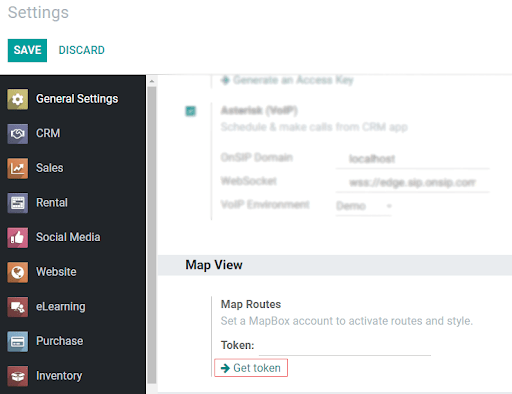Toggle the Asterisk (VoIP) checkbox
Viewport: 512px width, 394px height.
191,111
